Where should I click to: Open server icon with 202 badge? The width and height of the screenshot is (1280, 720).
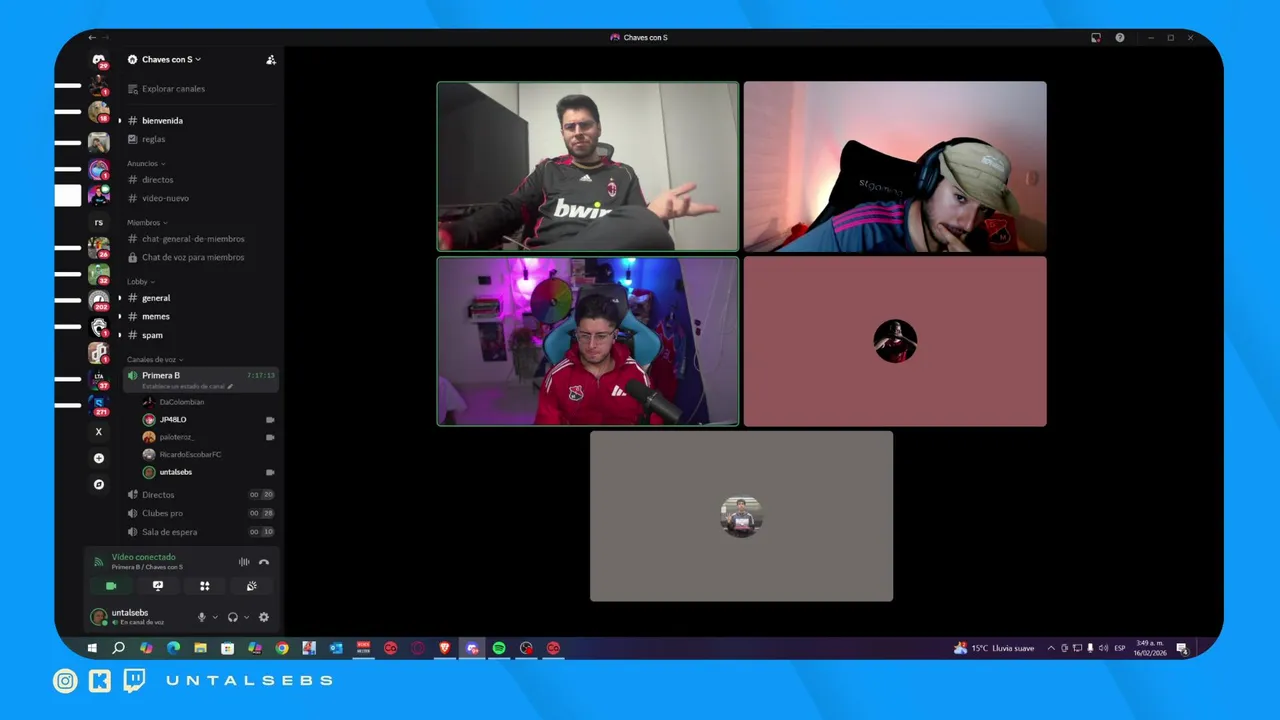98,299
